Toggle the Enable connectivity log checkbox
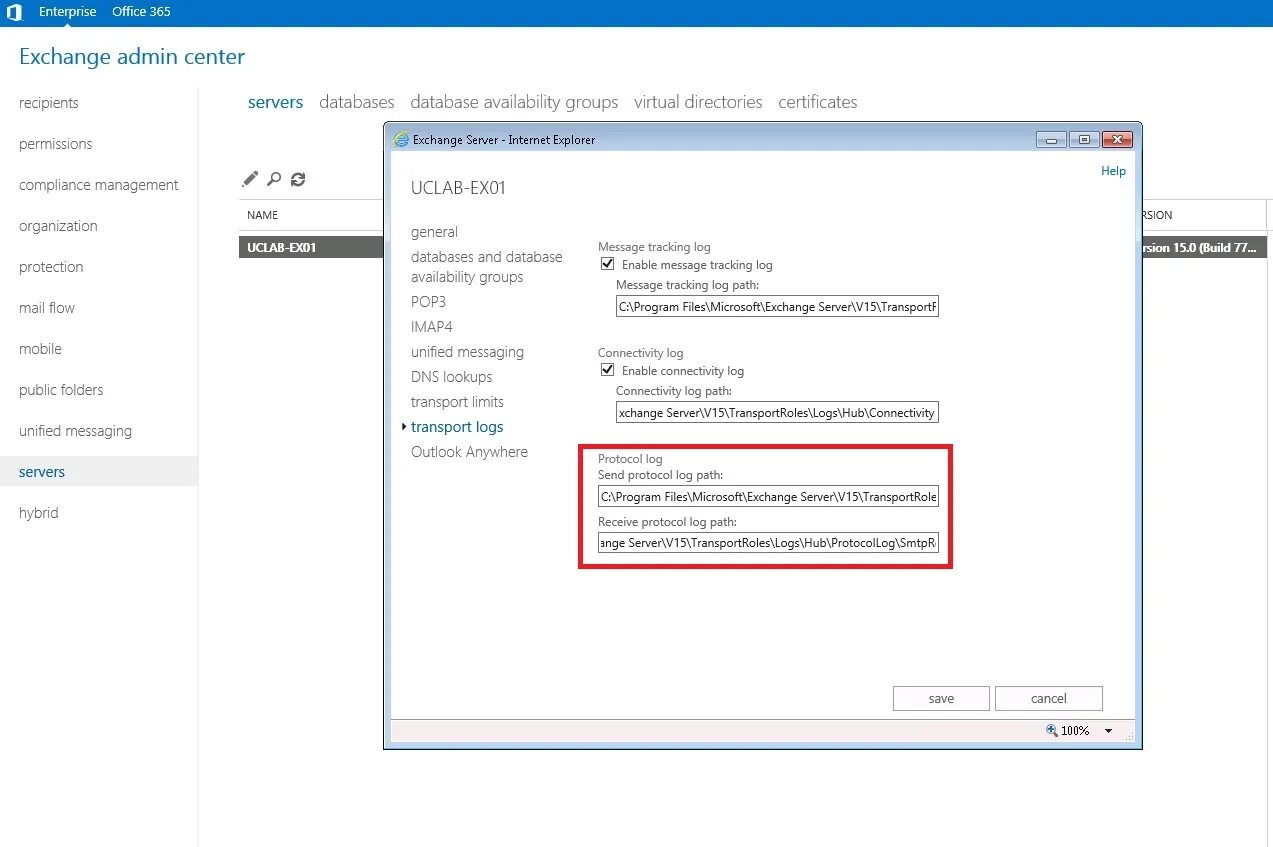Screen dimensions: 1273x847 pos(607,371)
